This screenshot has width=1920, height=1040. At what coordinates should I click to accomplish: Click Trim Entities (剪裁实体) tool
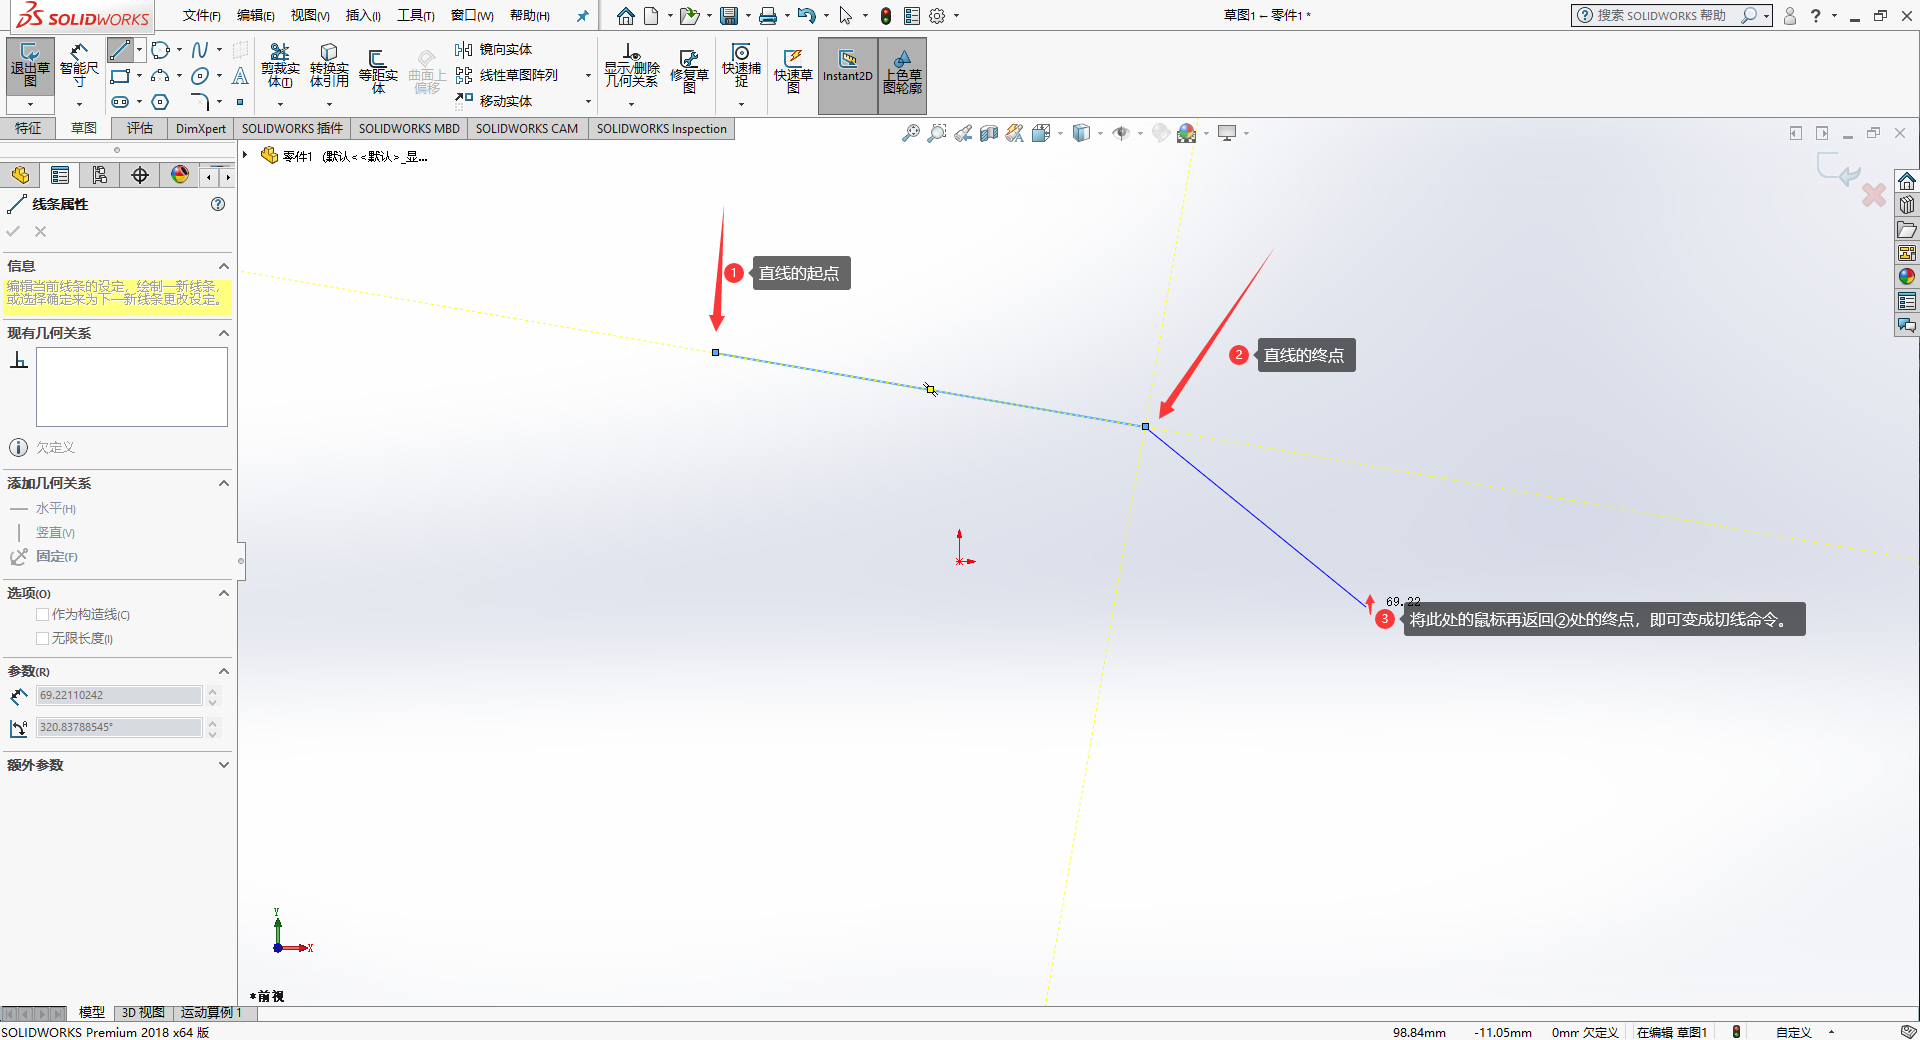(x=280, y=66)
